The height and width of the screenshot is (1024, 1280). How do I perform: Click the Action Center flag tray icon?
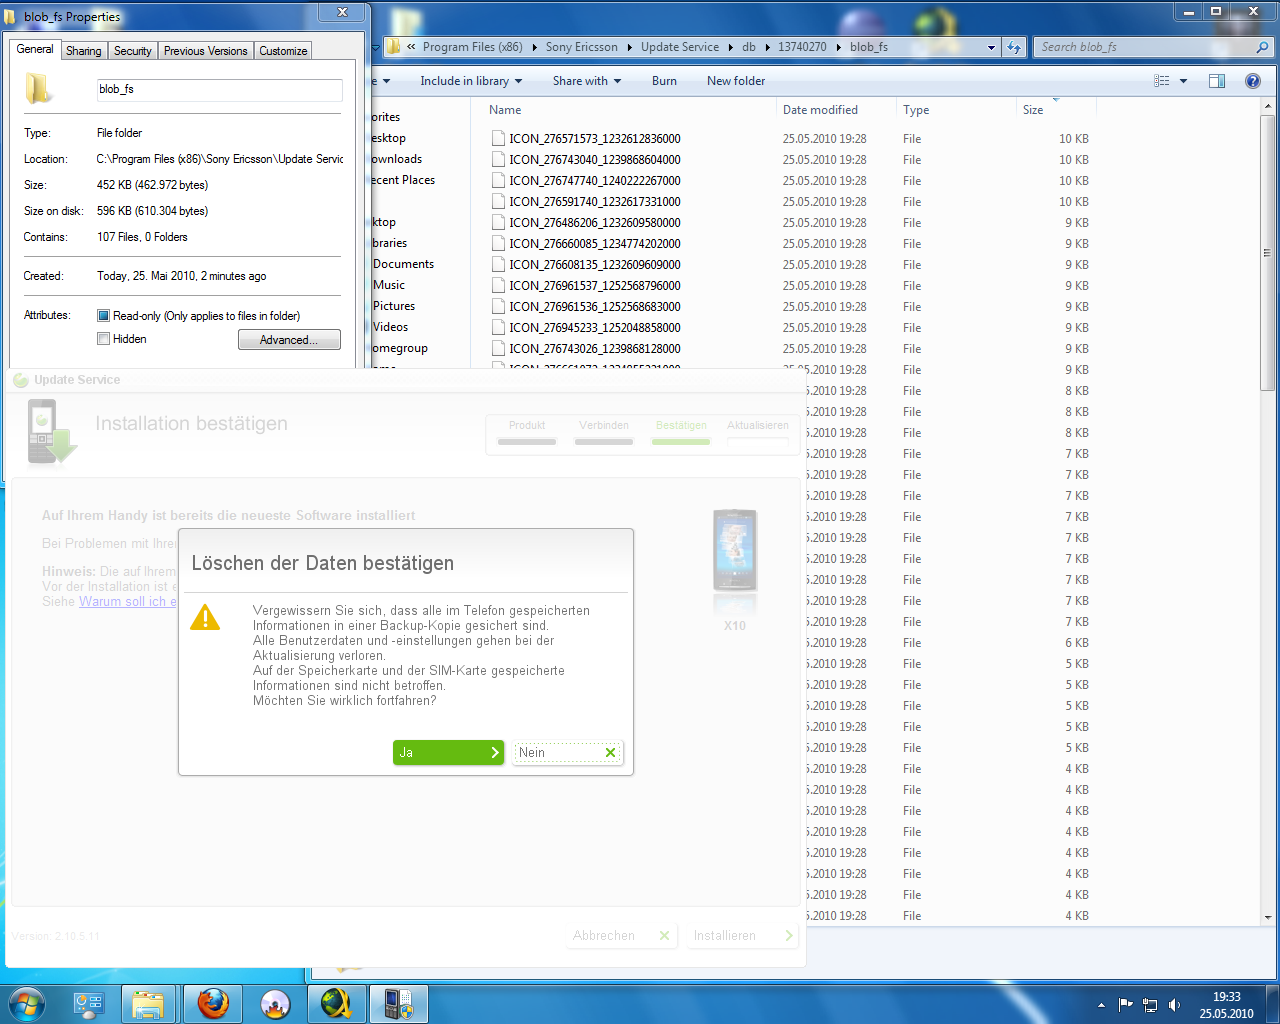point(1125,1005)
